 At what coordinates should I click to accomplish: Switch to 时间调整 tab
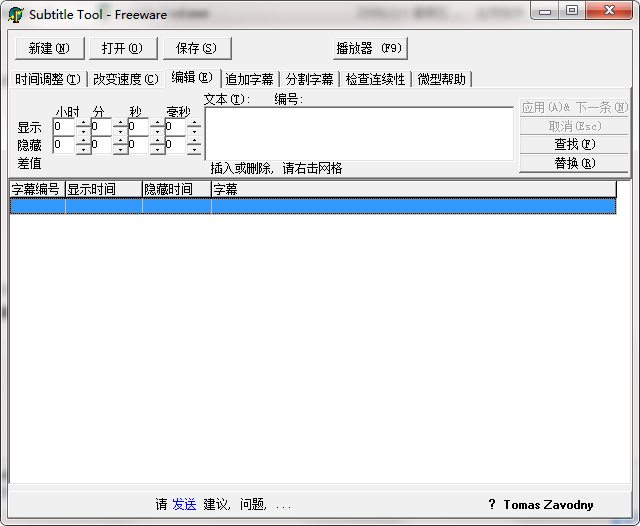click(48, 79)
